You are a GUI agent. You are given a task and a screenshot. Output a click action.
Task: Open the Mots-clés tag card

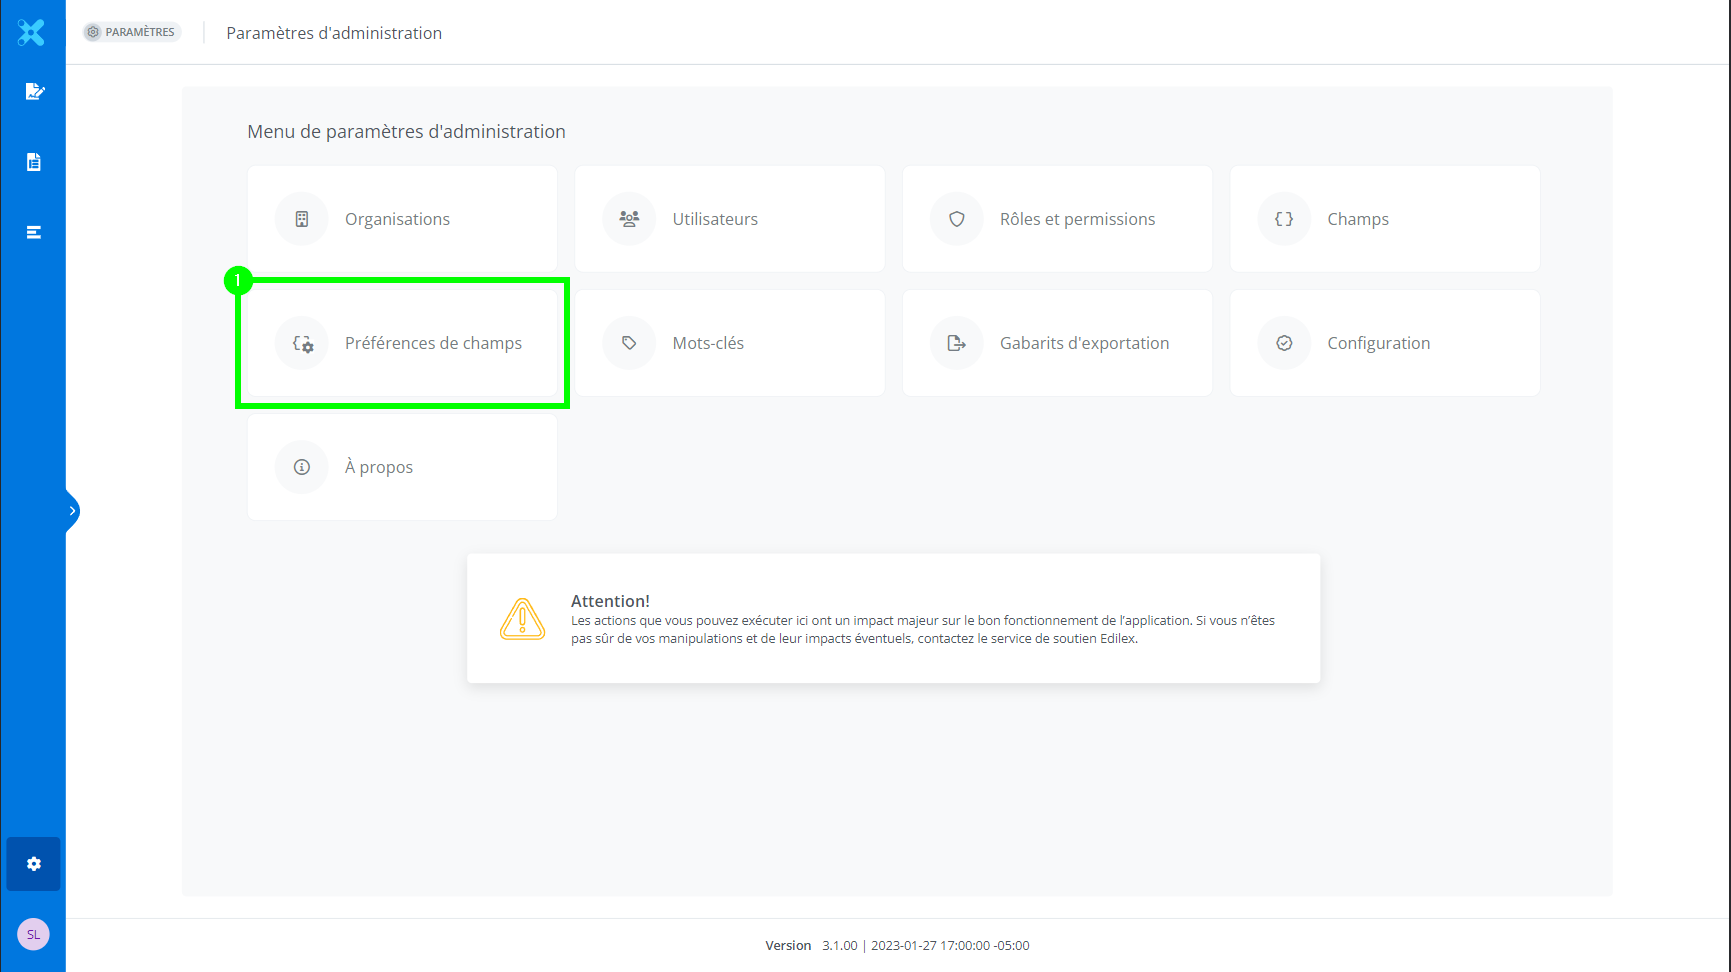pyautogui.click(x=729, y=343)
